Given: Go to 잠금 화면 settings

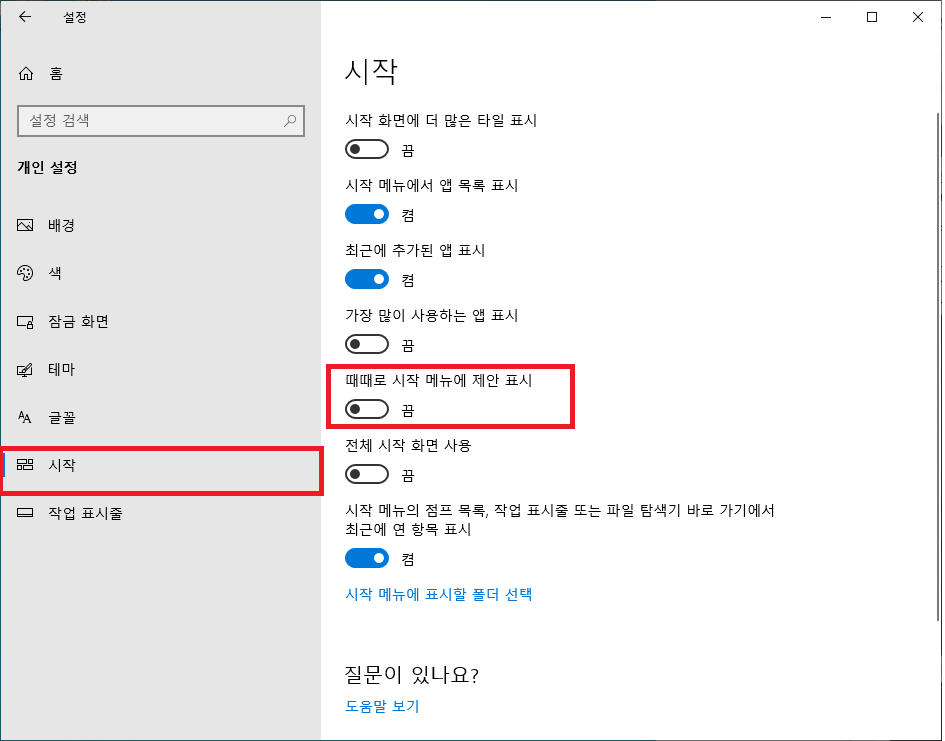Looking at the screenshot, I should coord(160,322).
